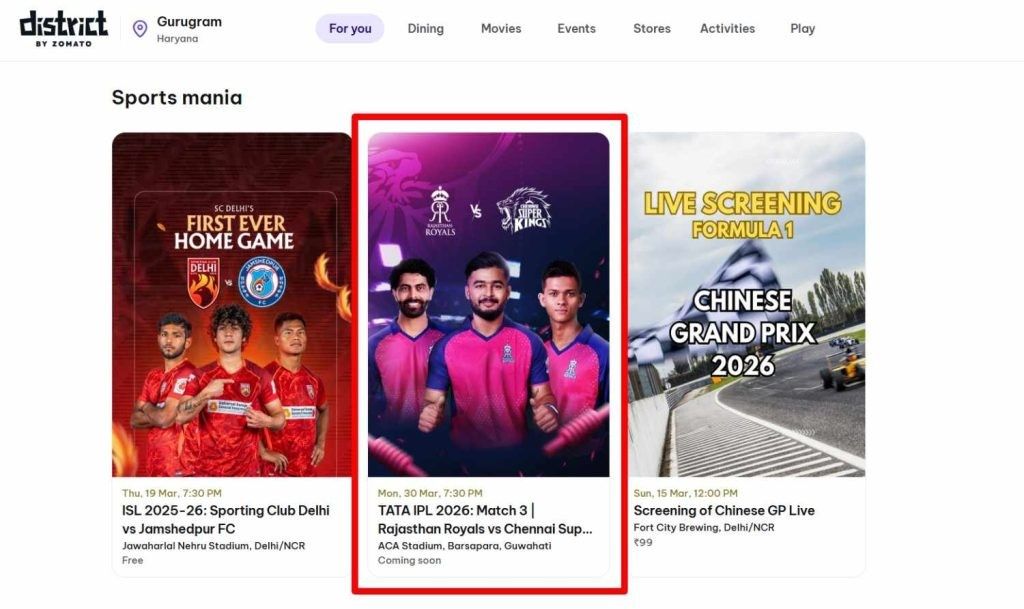Click the District by Zomato logo

[64, 27]
